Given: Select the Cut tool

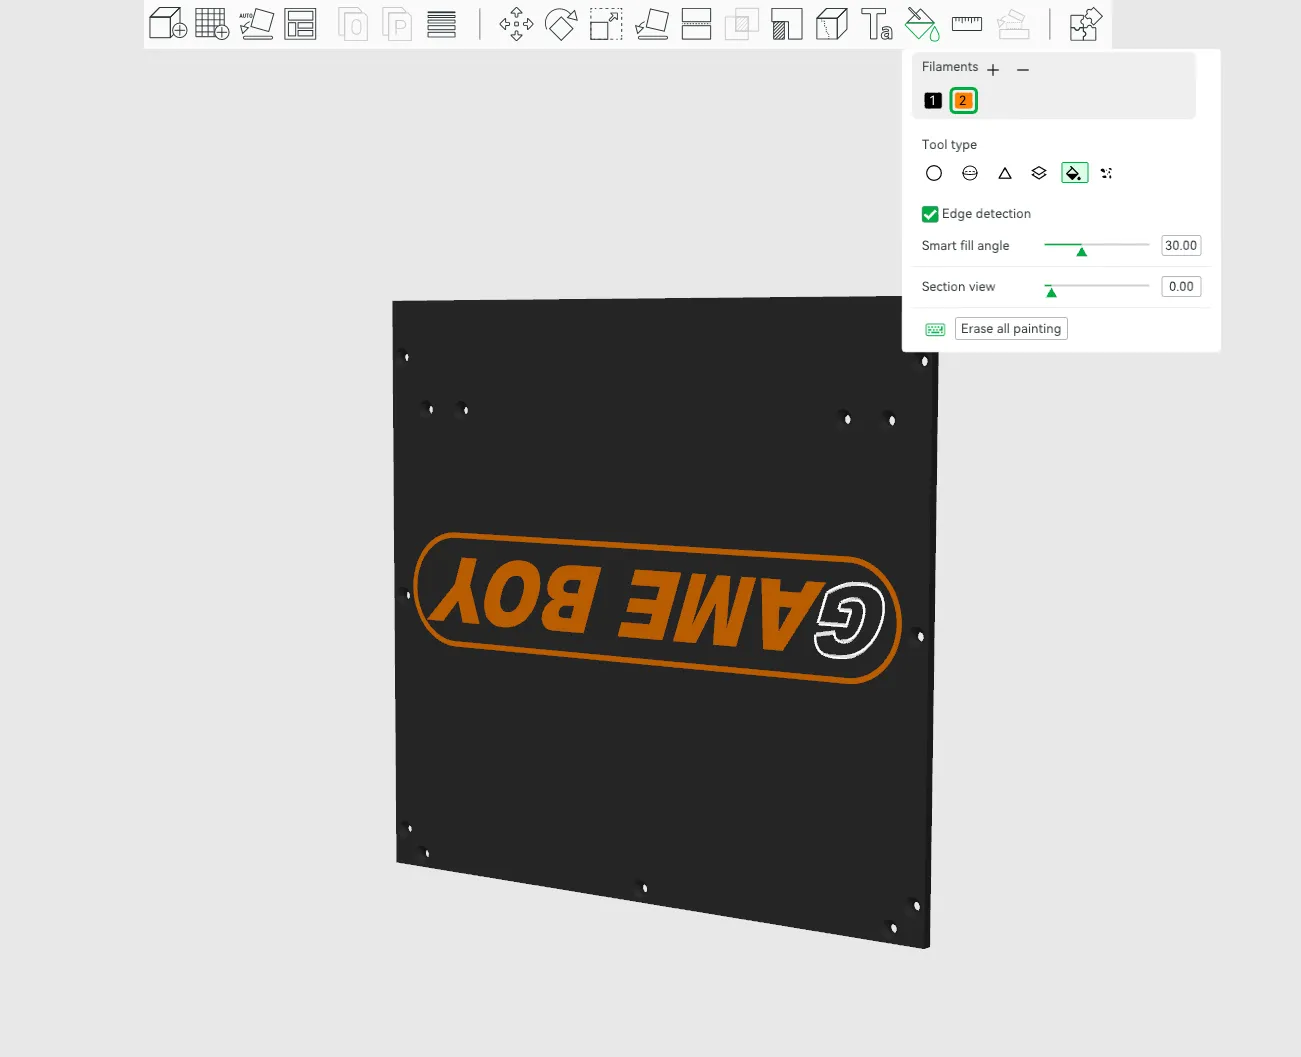Looking at the screenshot, I should 696,23.
